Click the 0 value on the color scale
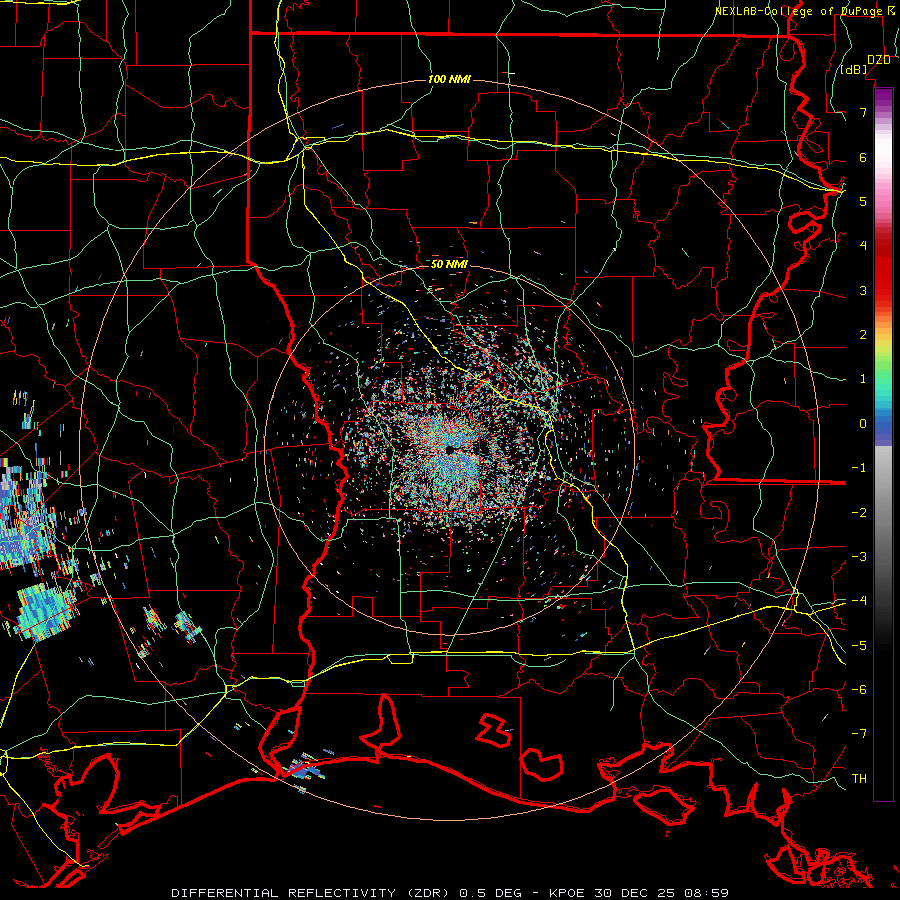This screenshot has height=900, width=900. (x=863, y=424)
